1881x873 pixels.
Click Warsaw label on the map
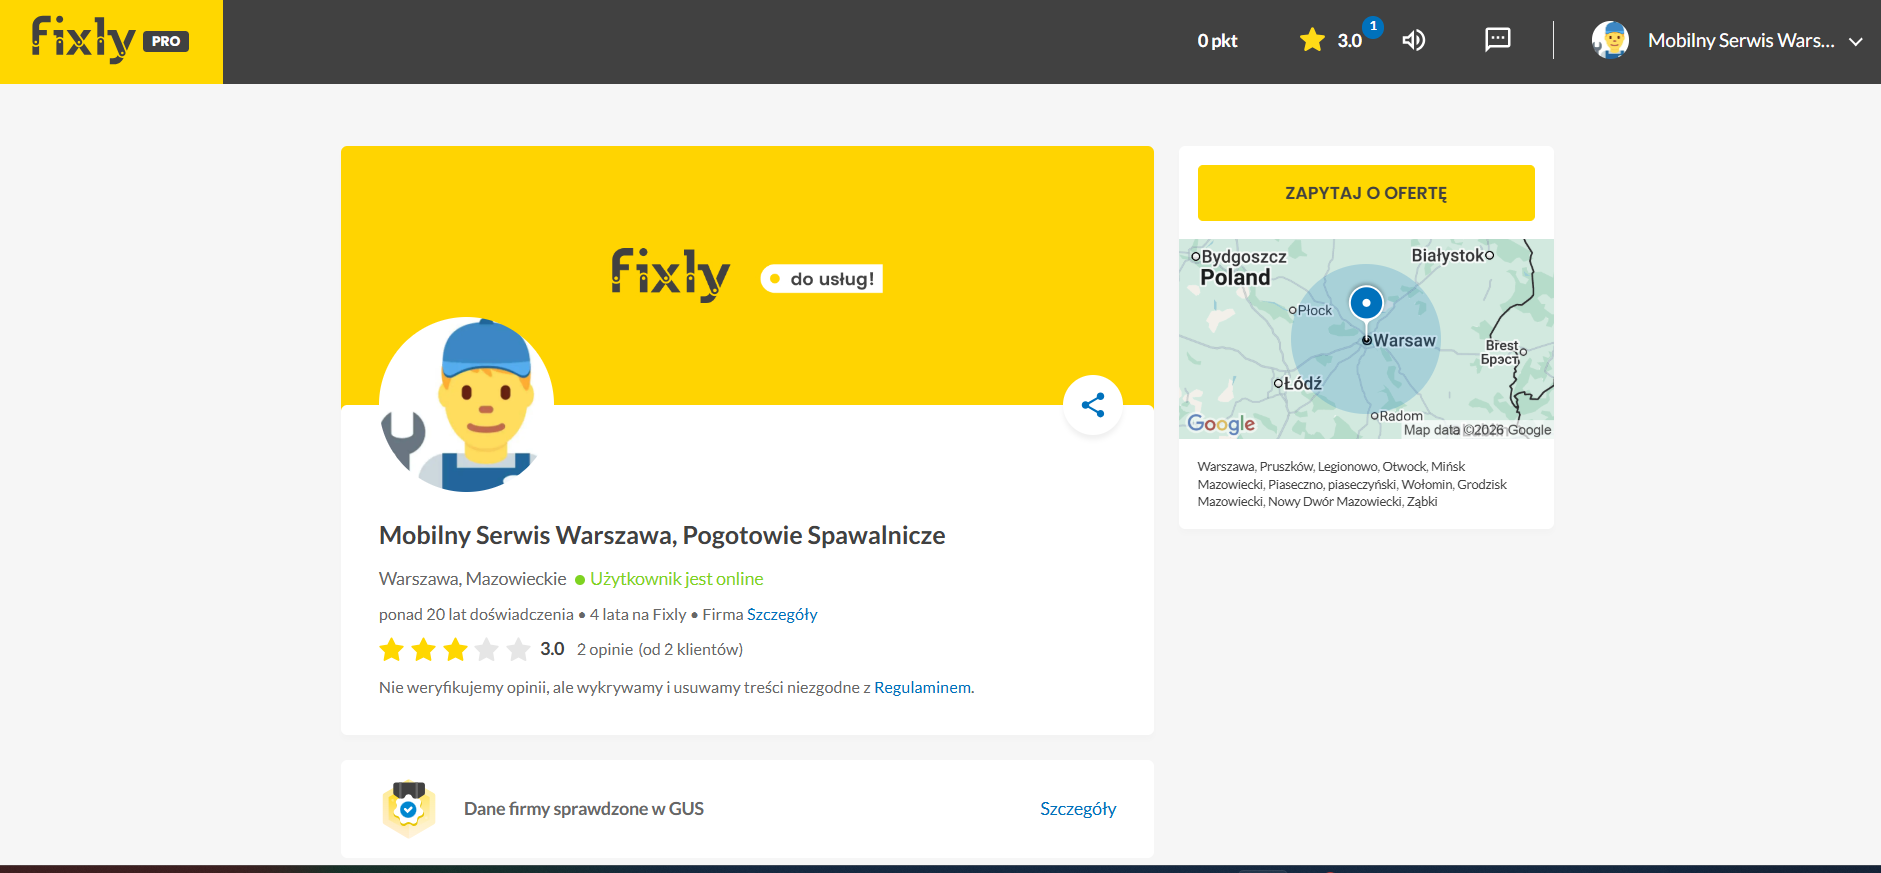(1404, 340)
